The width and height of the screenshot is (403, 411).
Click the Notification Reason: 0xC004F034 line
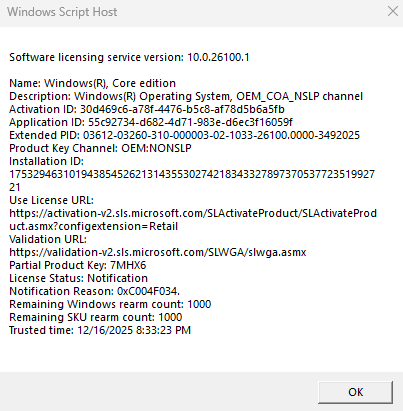click(95, 291)
